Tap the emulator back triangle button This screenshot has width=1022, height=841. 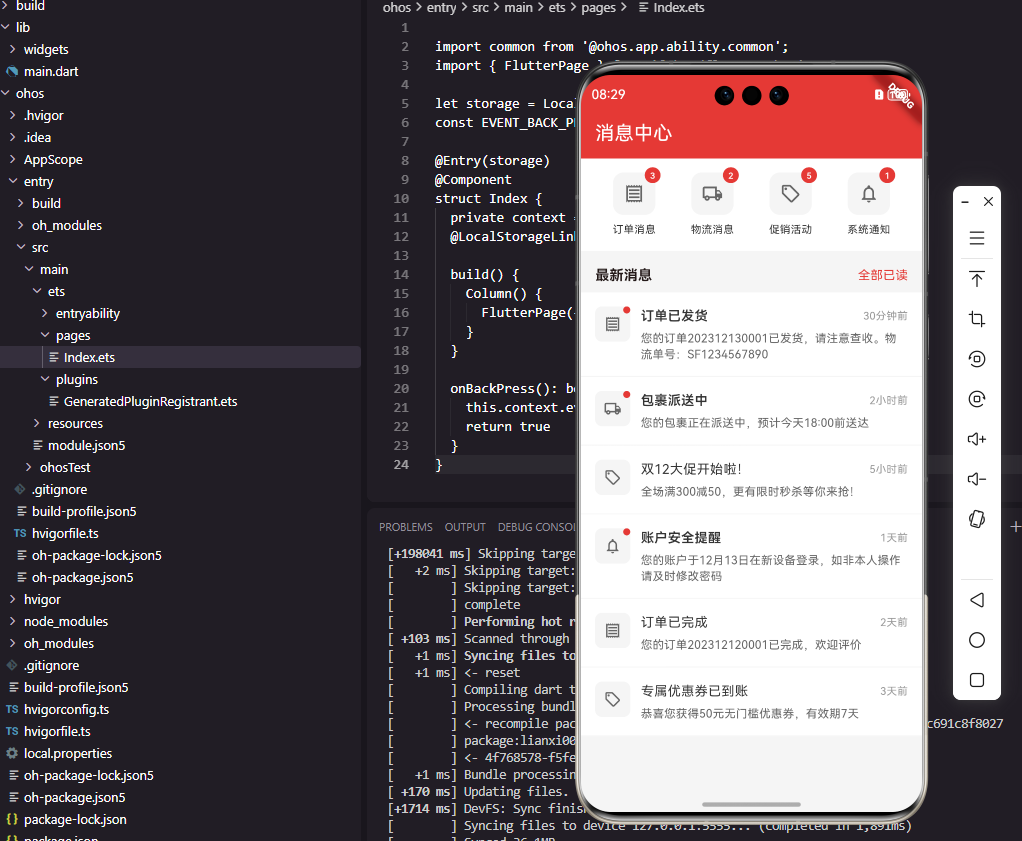point(976,600)
